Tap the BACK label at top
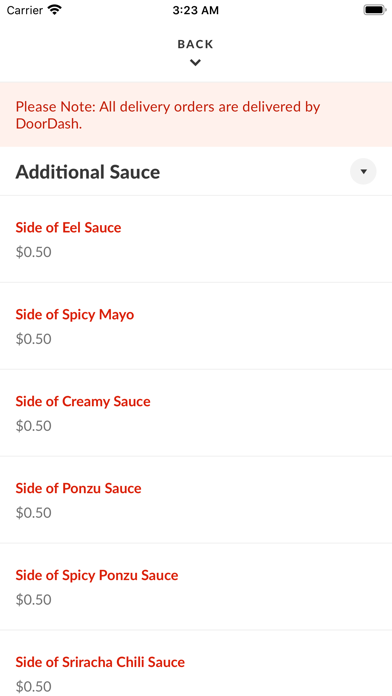The image size is (392, 696). coord(195,44)
